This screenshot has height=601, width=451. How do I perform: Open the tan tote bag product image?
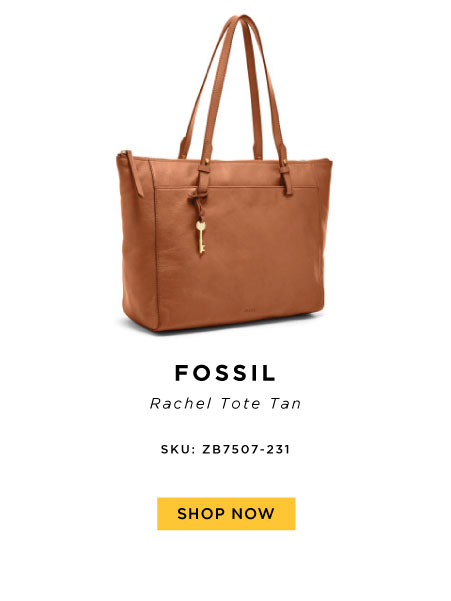point(224,172)
